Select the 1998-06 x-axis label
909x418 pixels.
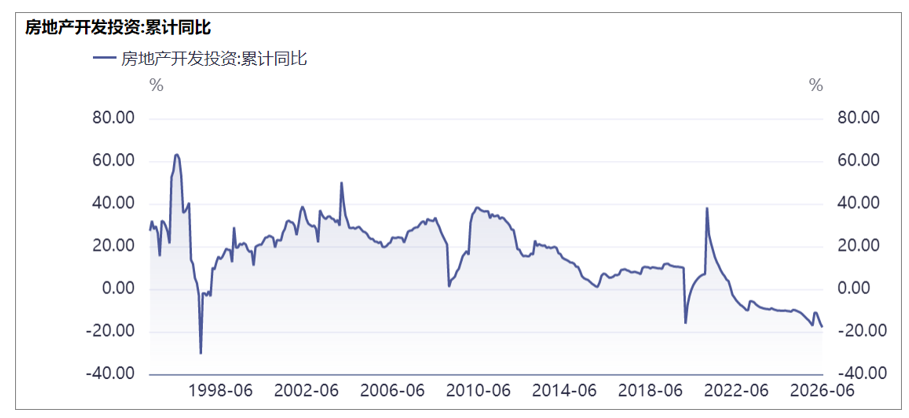point(221,390)
